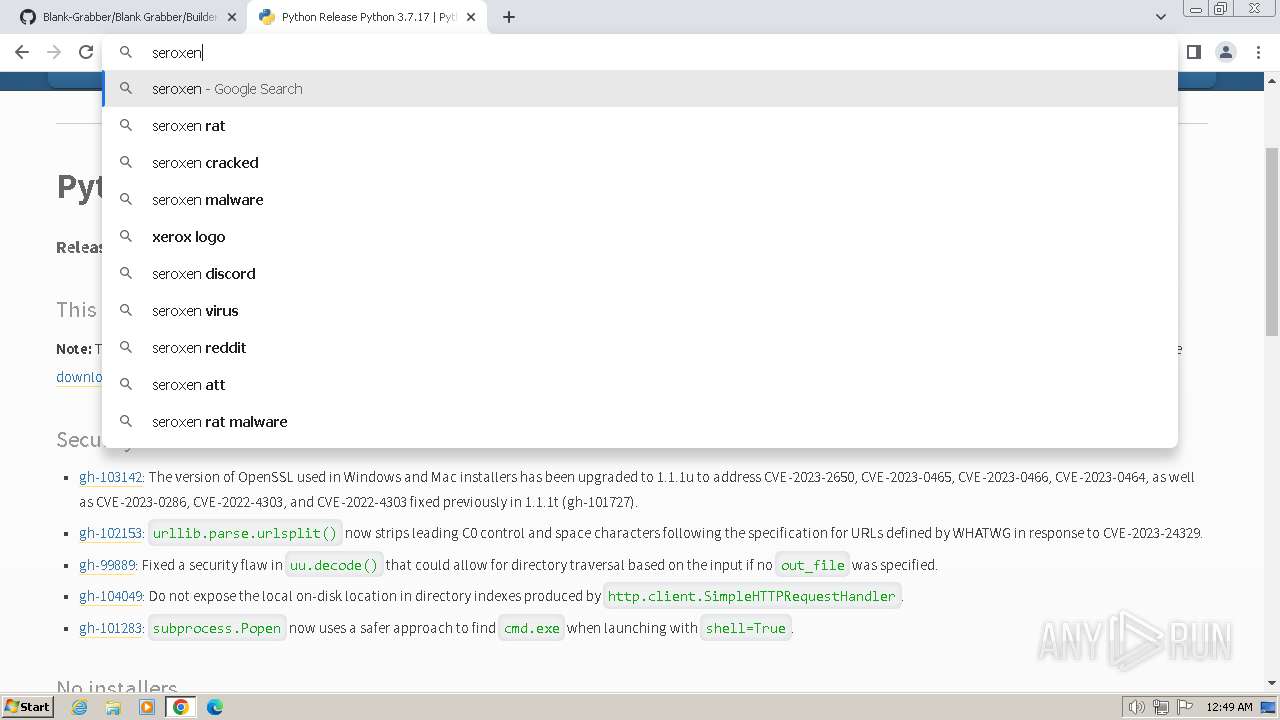Click the page vertical scrollbar thumb
The image size is (1280, 720).
tap(1271, 240)
